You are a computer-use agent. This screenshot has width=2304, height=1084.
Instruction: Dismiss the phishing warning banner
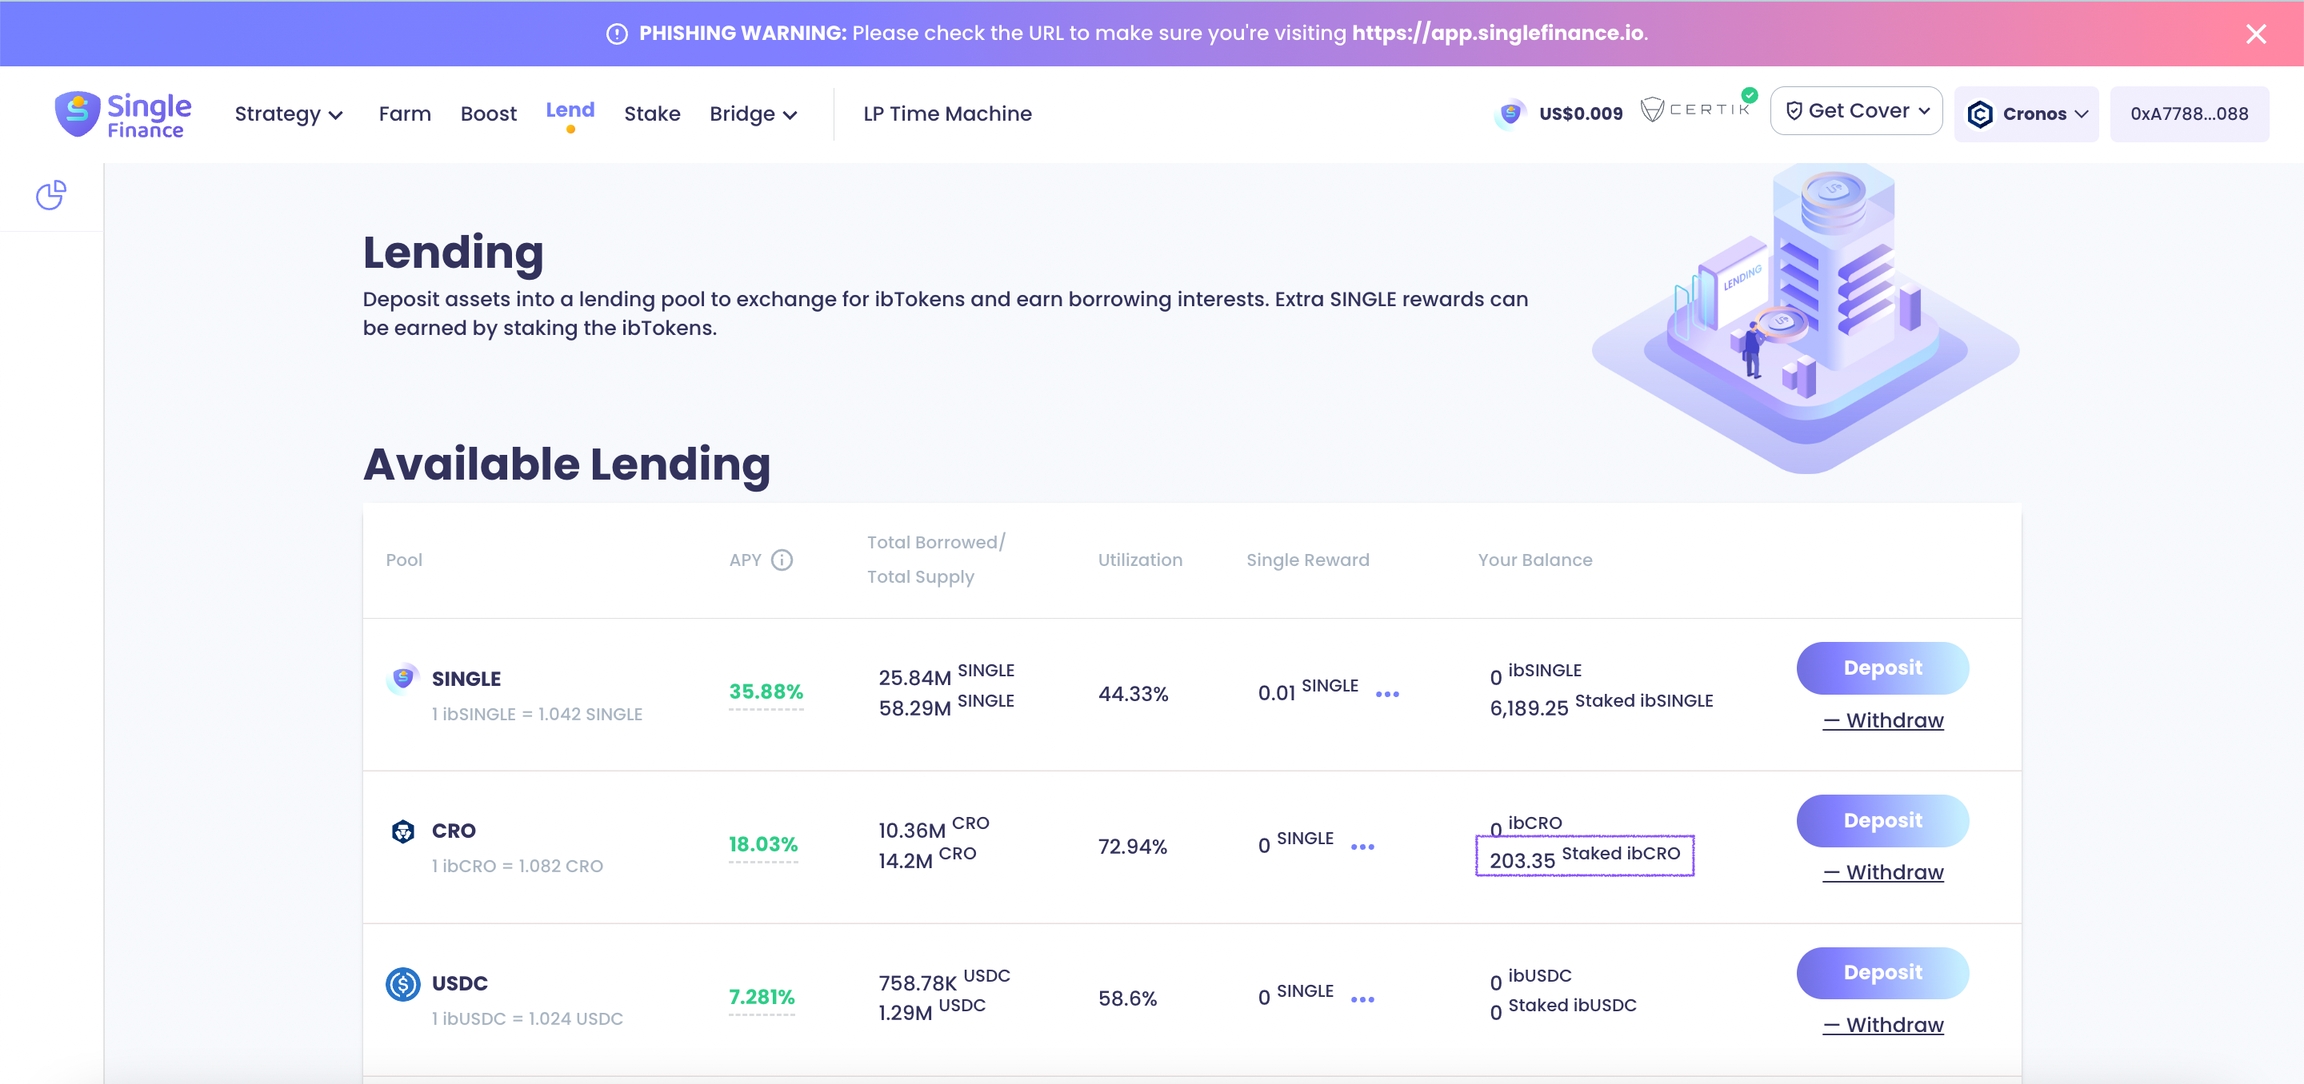point(2256,34)
